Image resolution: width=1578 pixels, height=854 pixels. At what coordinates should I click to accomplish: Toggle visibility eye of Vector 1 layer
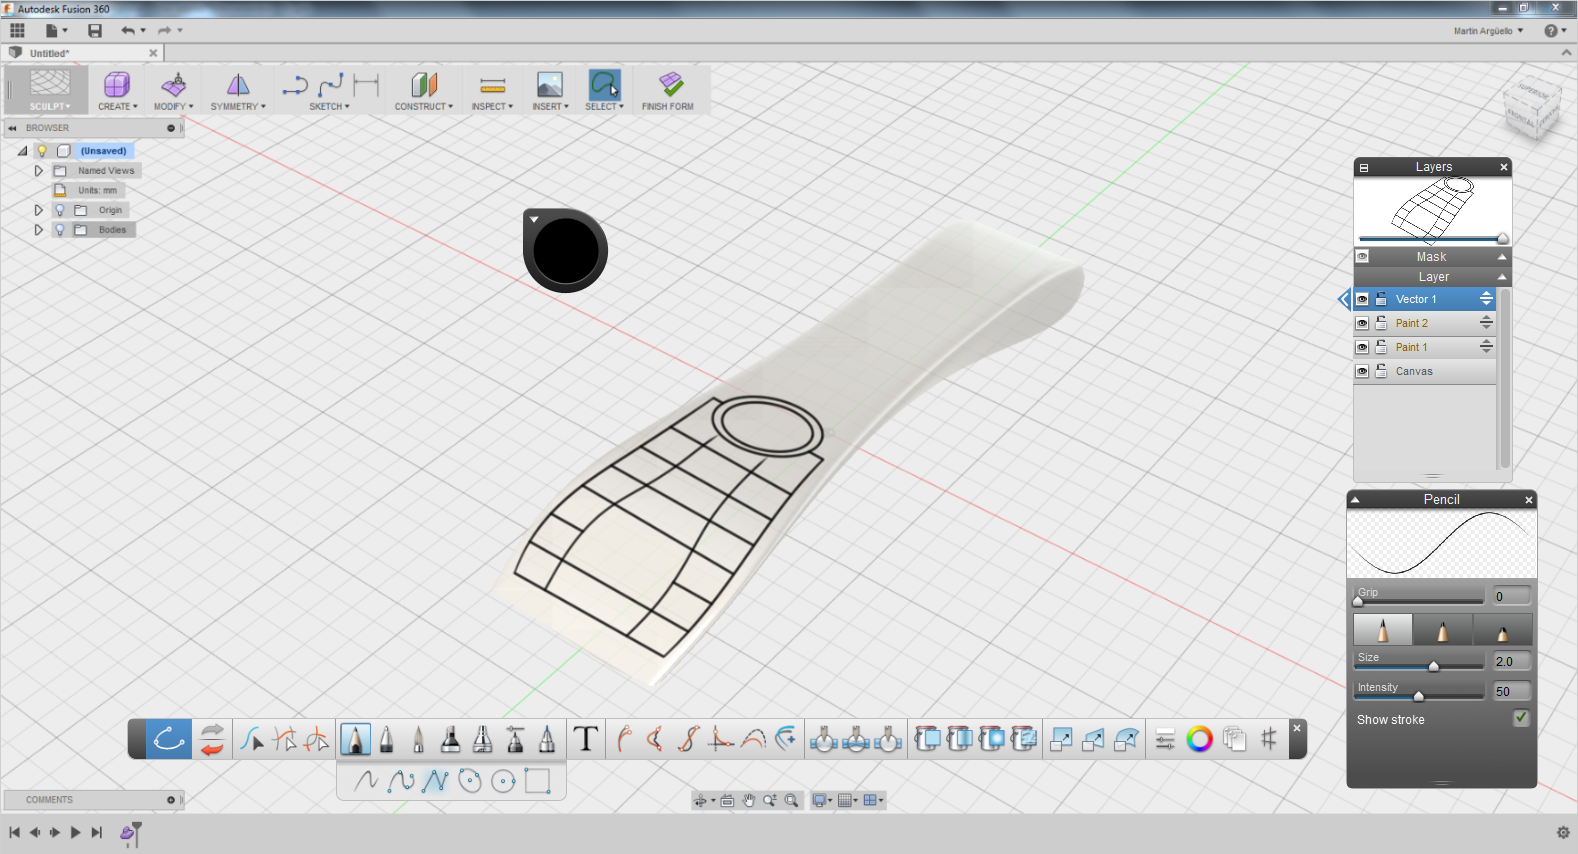pyautogui.click(x=1362, y=299)
